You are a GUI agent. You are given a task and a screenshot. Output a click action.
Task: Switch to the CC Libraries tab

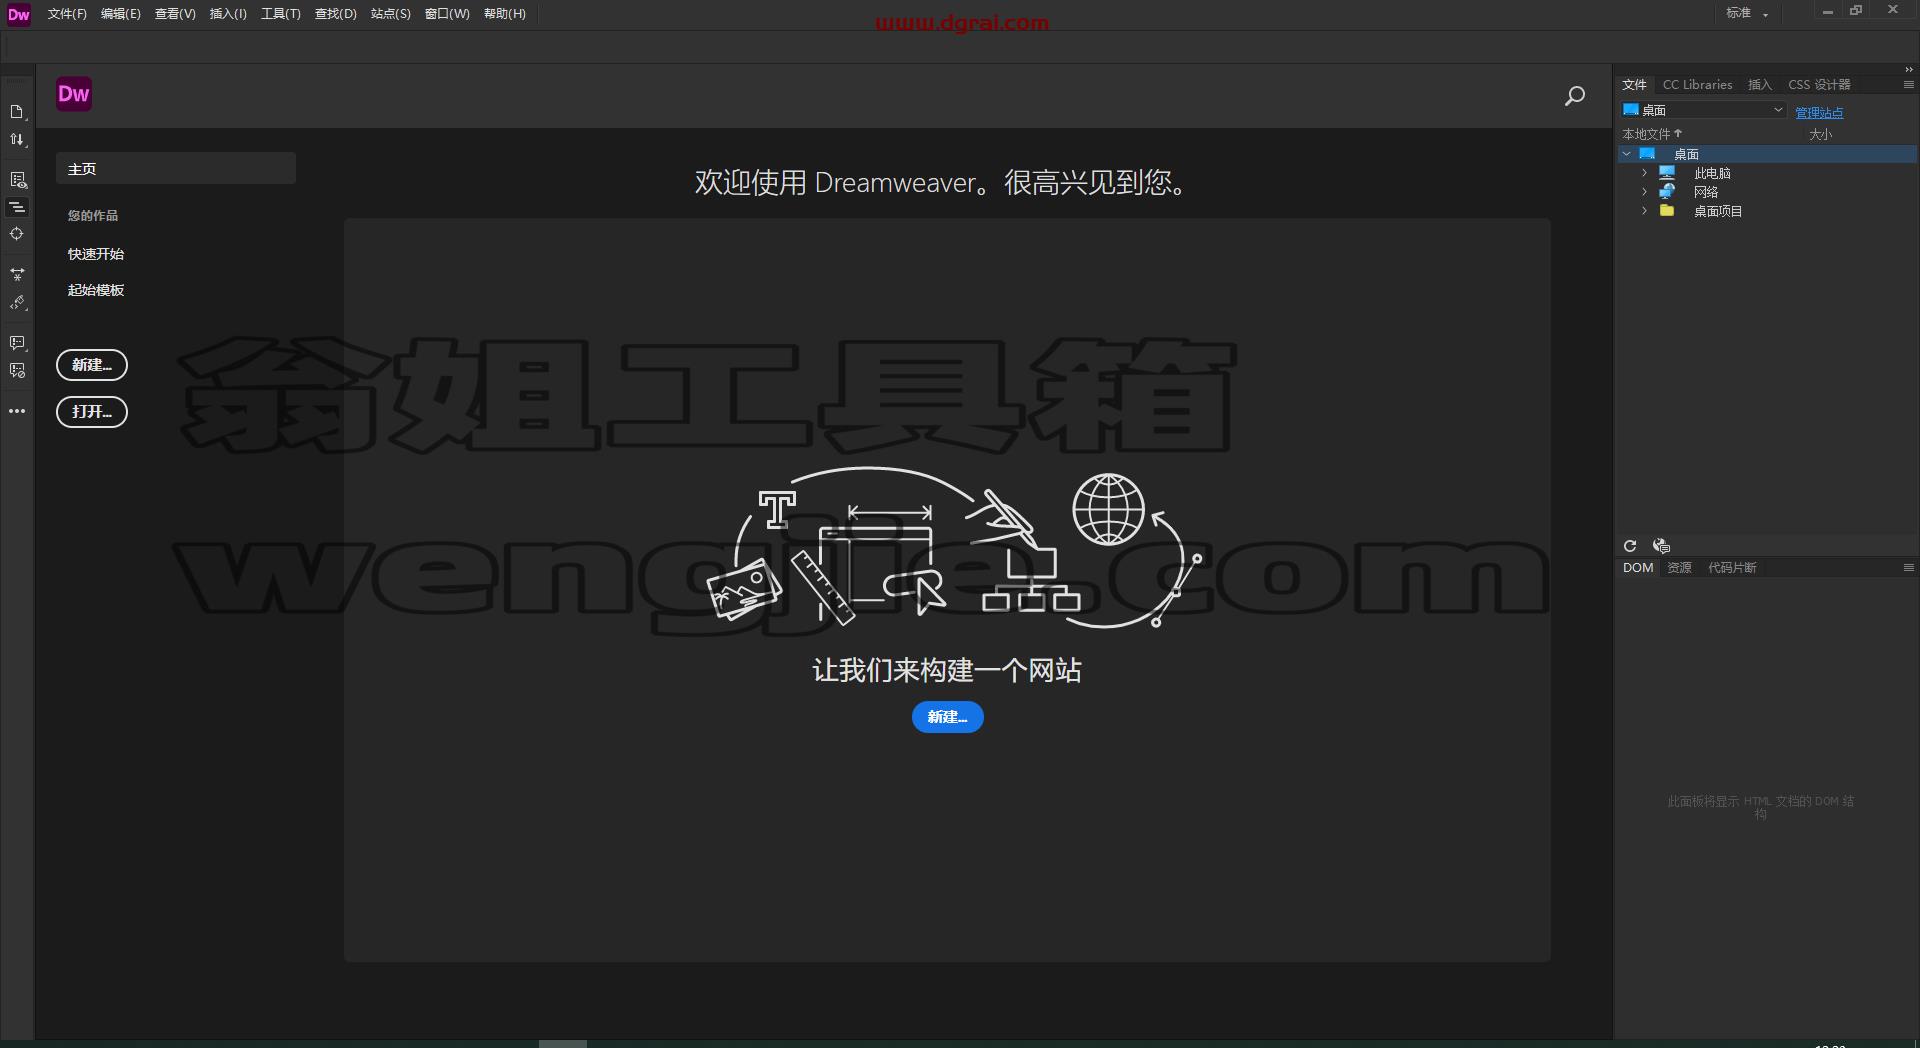coord(1697,85)
